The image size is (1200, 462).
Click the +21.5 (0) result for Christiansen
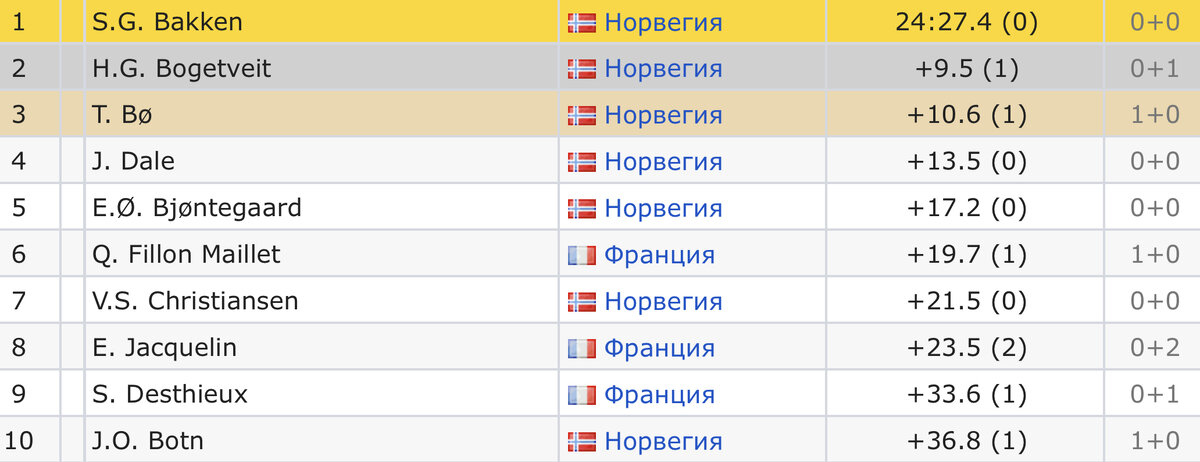(x=966, y=301)
